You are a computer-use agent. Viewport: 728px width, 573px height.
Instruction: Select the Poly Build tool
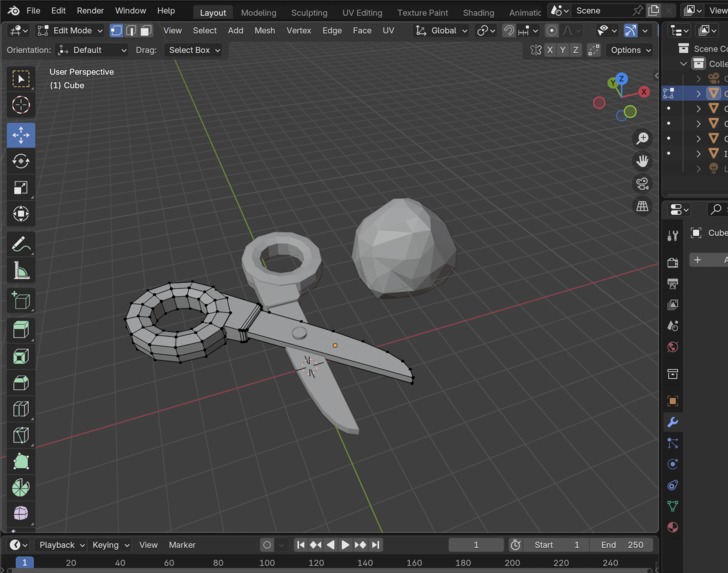[x=20, y=462]
